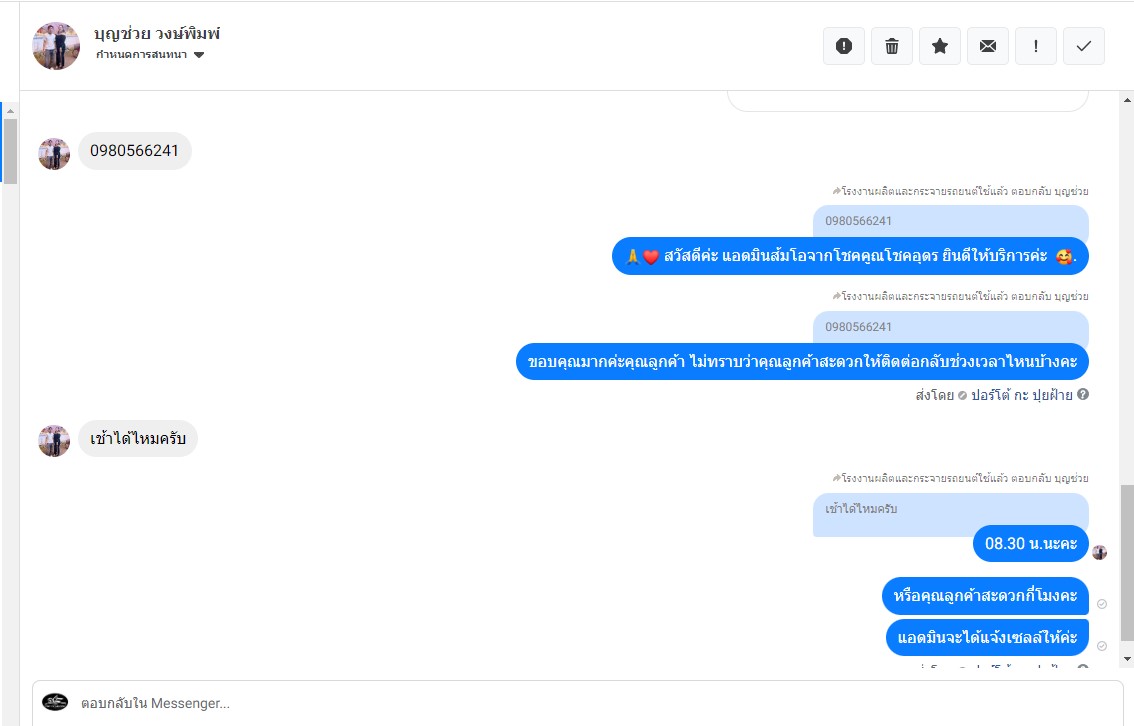Open conversation assignment dropdown under contact name
Screen dimensions: 1134x726
150,55
